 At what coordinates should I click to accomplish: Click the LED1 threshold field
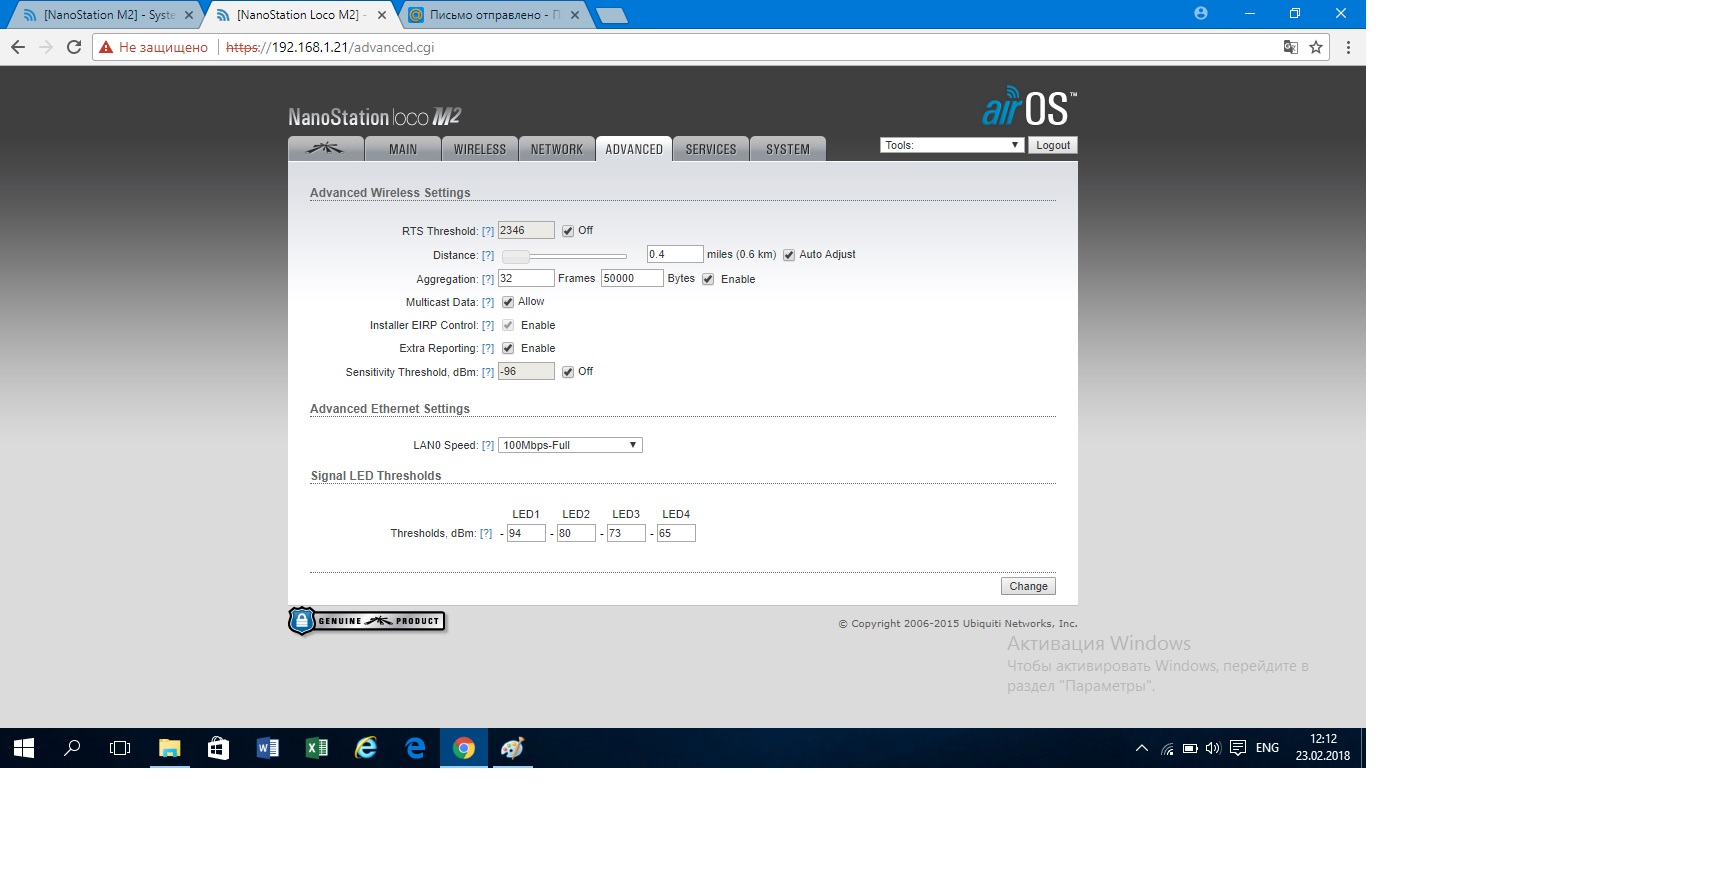pos(526,533)
